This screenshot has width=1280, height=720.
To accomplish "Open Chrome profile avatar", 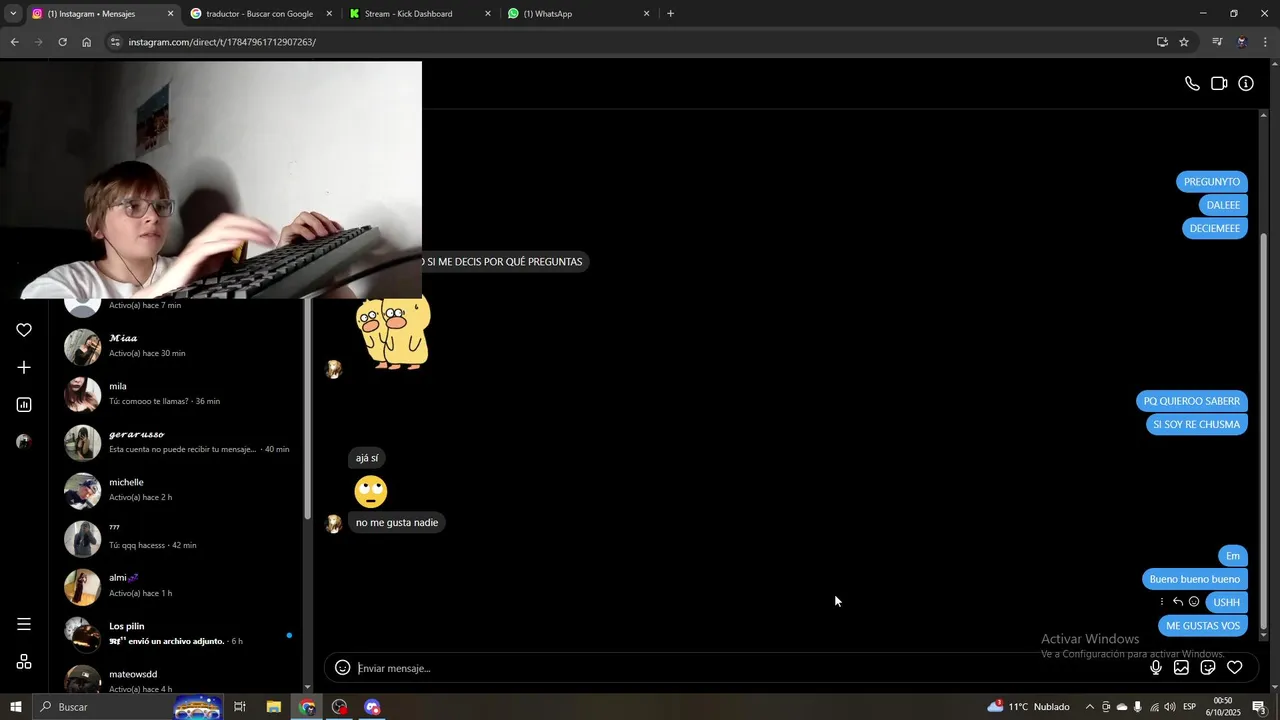I will pyautogui.click(x=1242, y=42).
